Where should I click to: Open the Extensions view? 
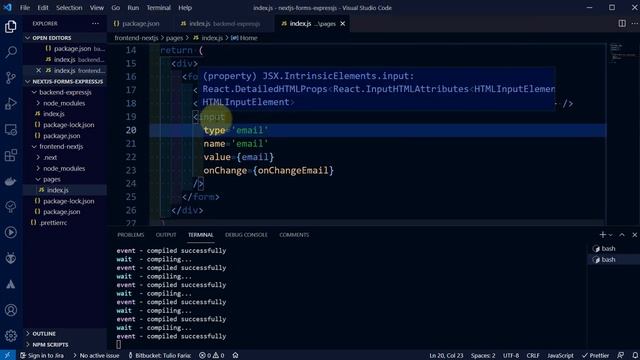[x=11, y=155]
